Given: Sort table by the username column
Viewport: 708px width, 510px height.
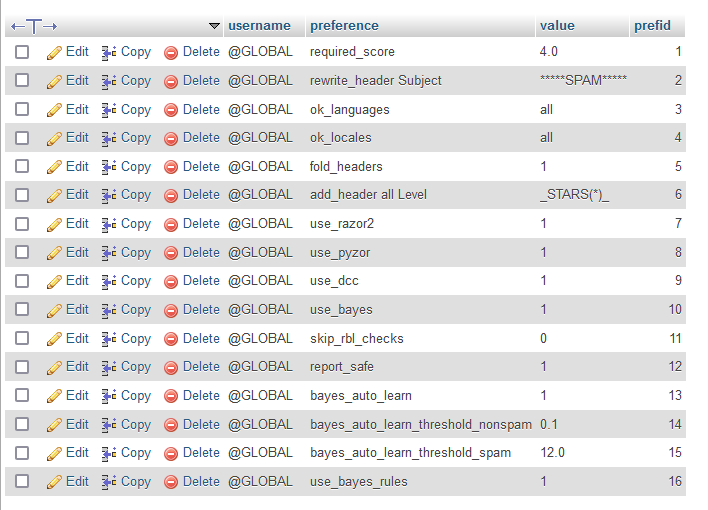Looking at the screenshot, I should [x=259, y=26].
